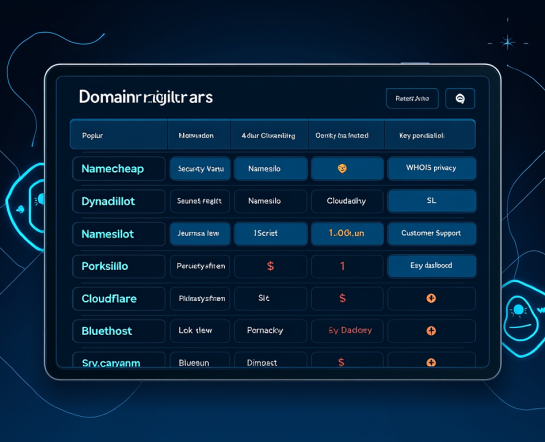Image resolution: width=545 pixels, height=442 pixels.
Task: Open the Cloudflare registrar row
Action: (x=119, y=298)
